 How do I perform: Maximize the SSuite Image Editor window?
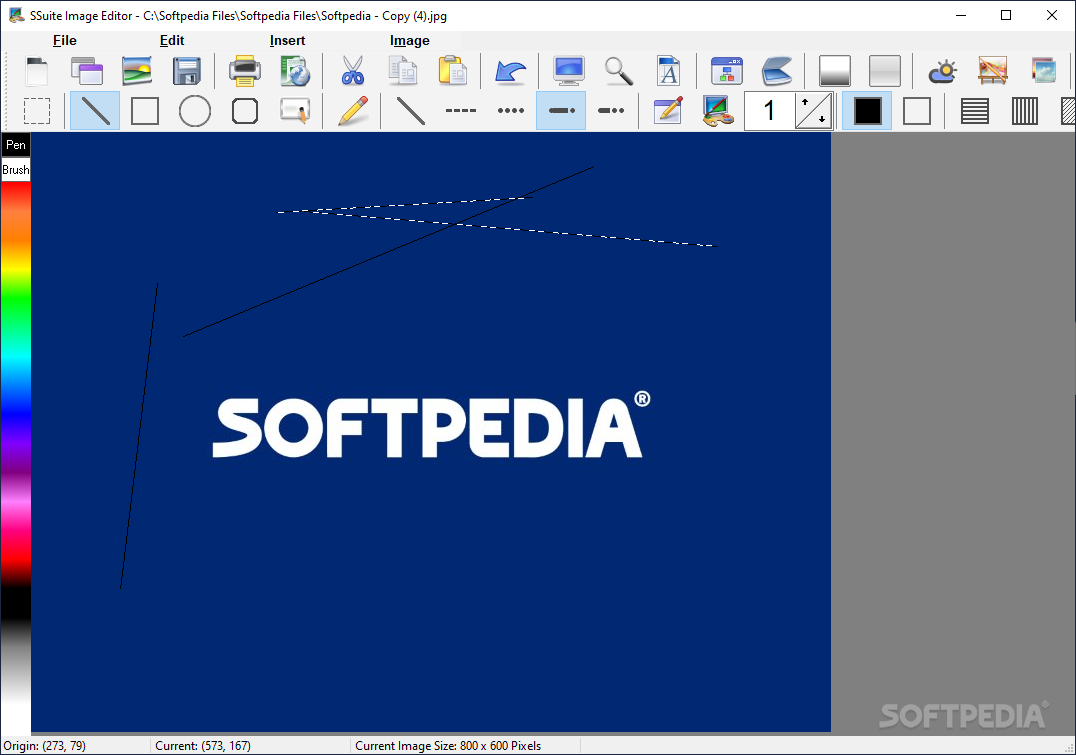tap(1006, 15)
